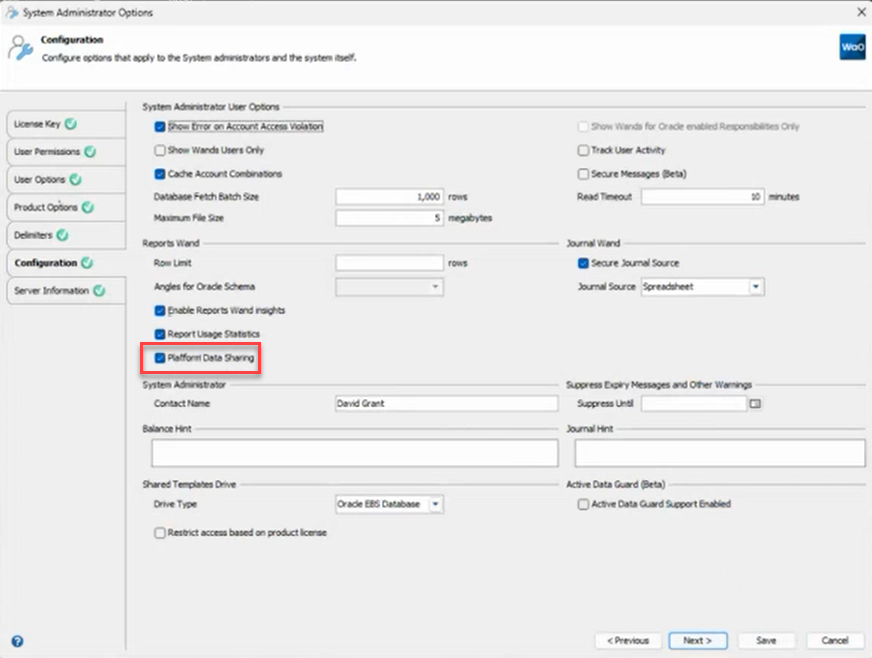Click the help question mark icon
Viewport: 872px width, 658px height.
(17, 641)
